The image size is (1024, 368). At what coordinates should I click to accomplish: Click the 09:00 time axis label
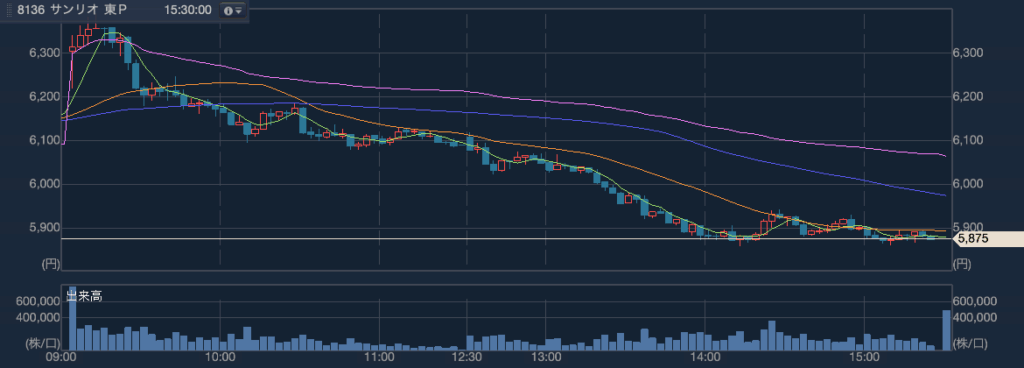point(61,358)
